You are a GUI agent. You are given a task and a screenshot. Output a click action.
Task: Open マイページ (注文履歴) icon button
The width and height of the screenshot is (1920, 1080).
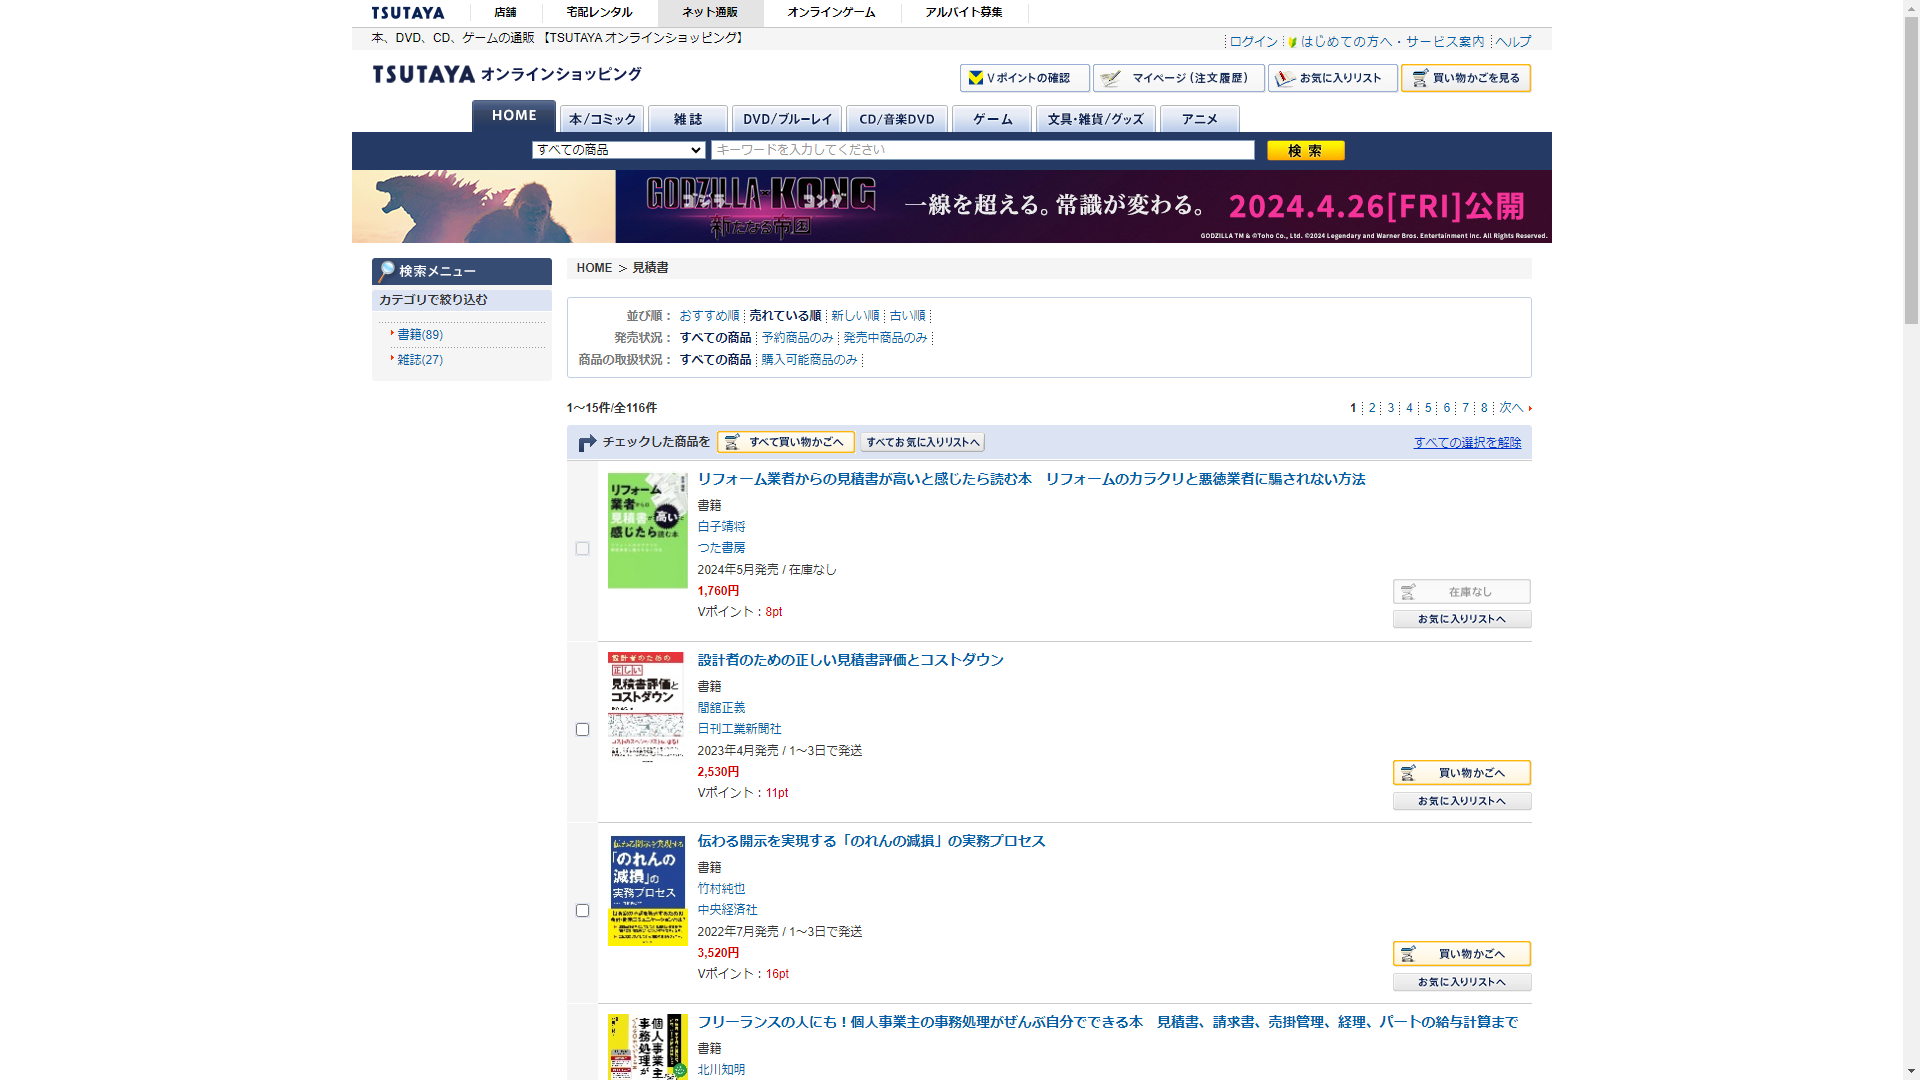tap(1178, 78)
